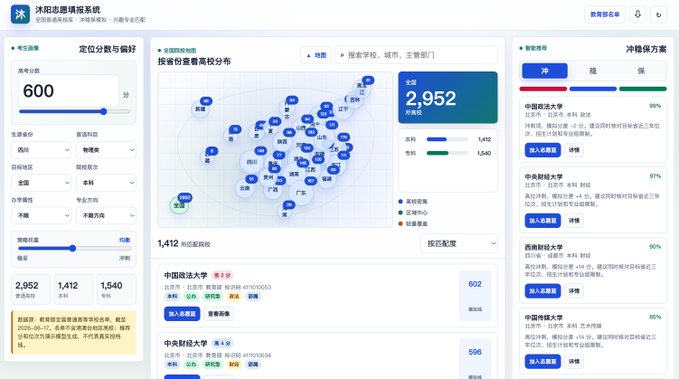Open the 生源省份 dropdown showing 四川
679x379 pixels.
[41, 150]
